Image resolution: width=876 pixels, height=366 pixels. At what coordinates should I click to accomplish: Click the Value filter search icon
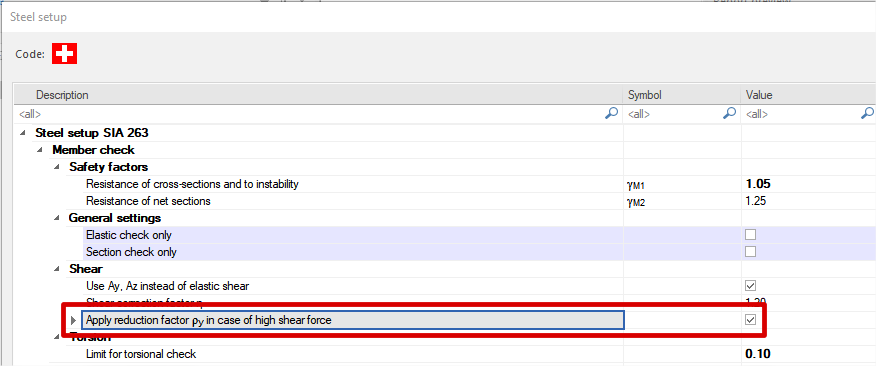[867, 113]
